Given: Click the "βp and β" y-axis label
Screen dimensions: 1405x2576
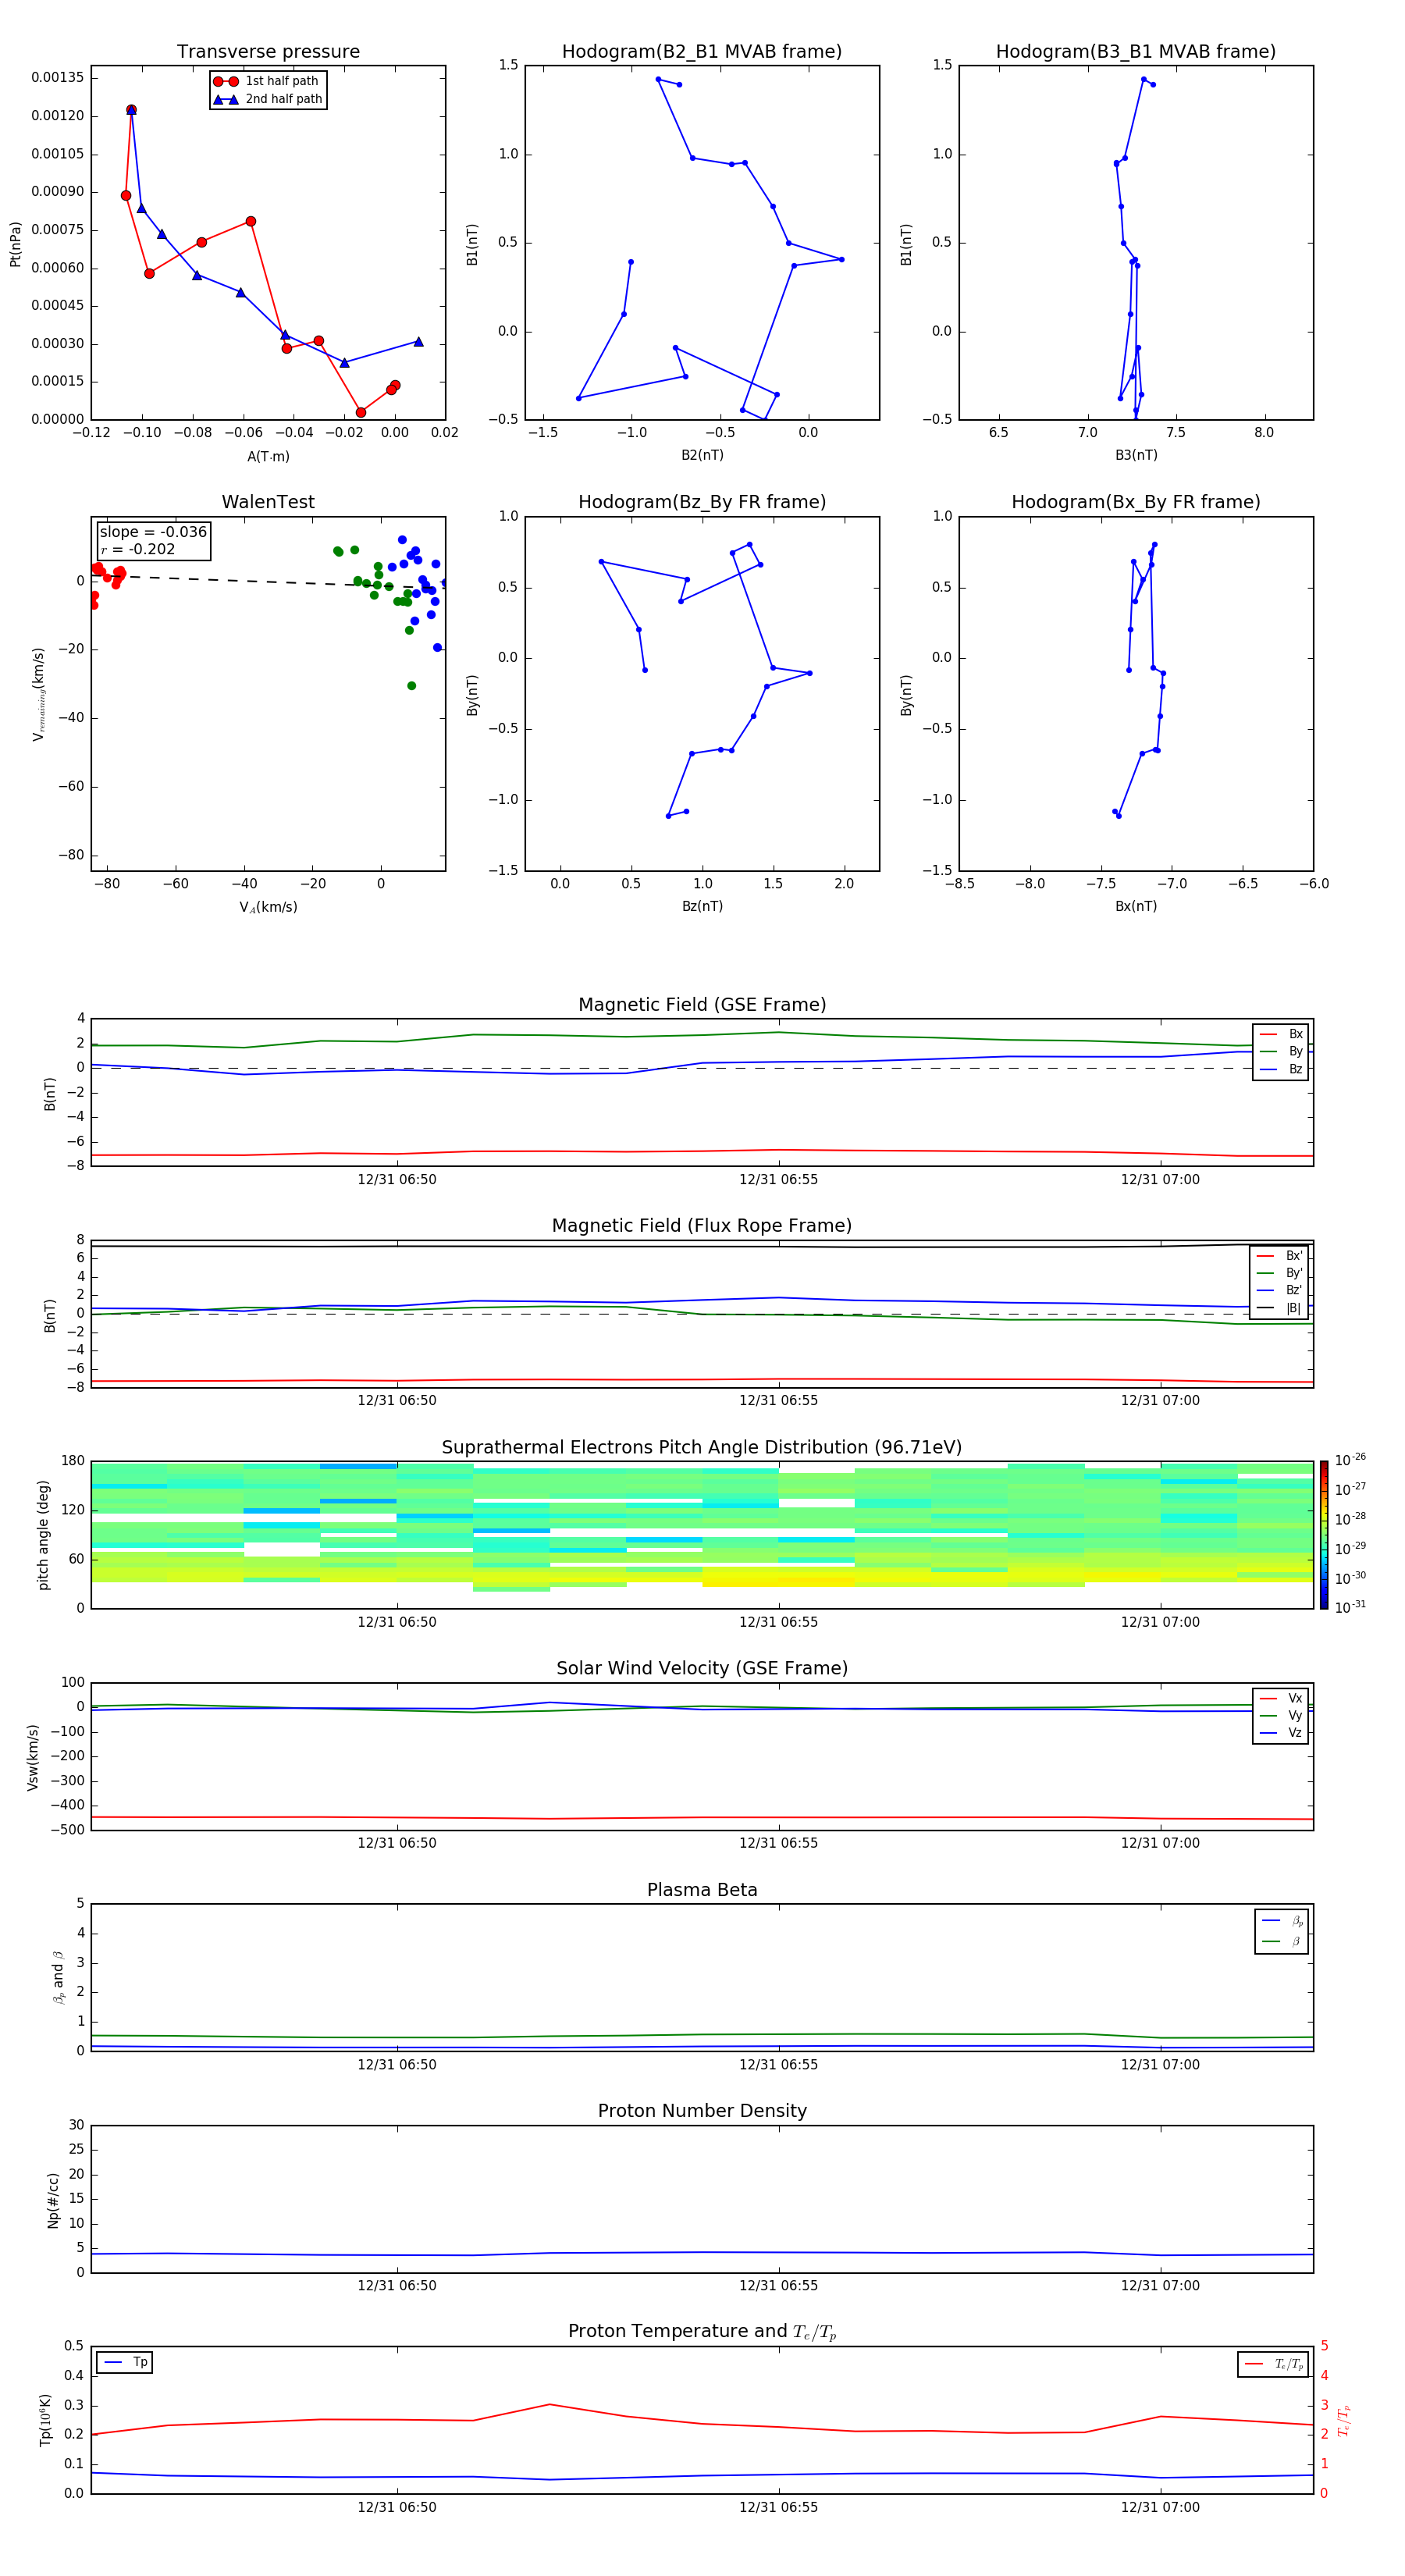Looking at the screenshot, I should click(59, 1978).
